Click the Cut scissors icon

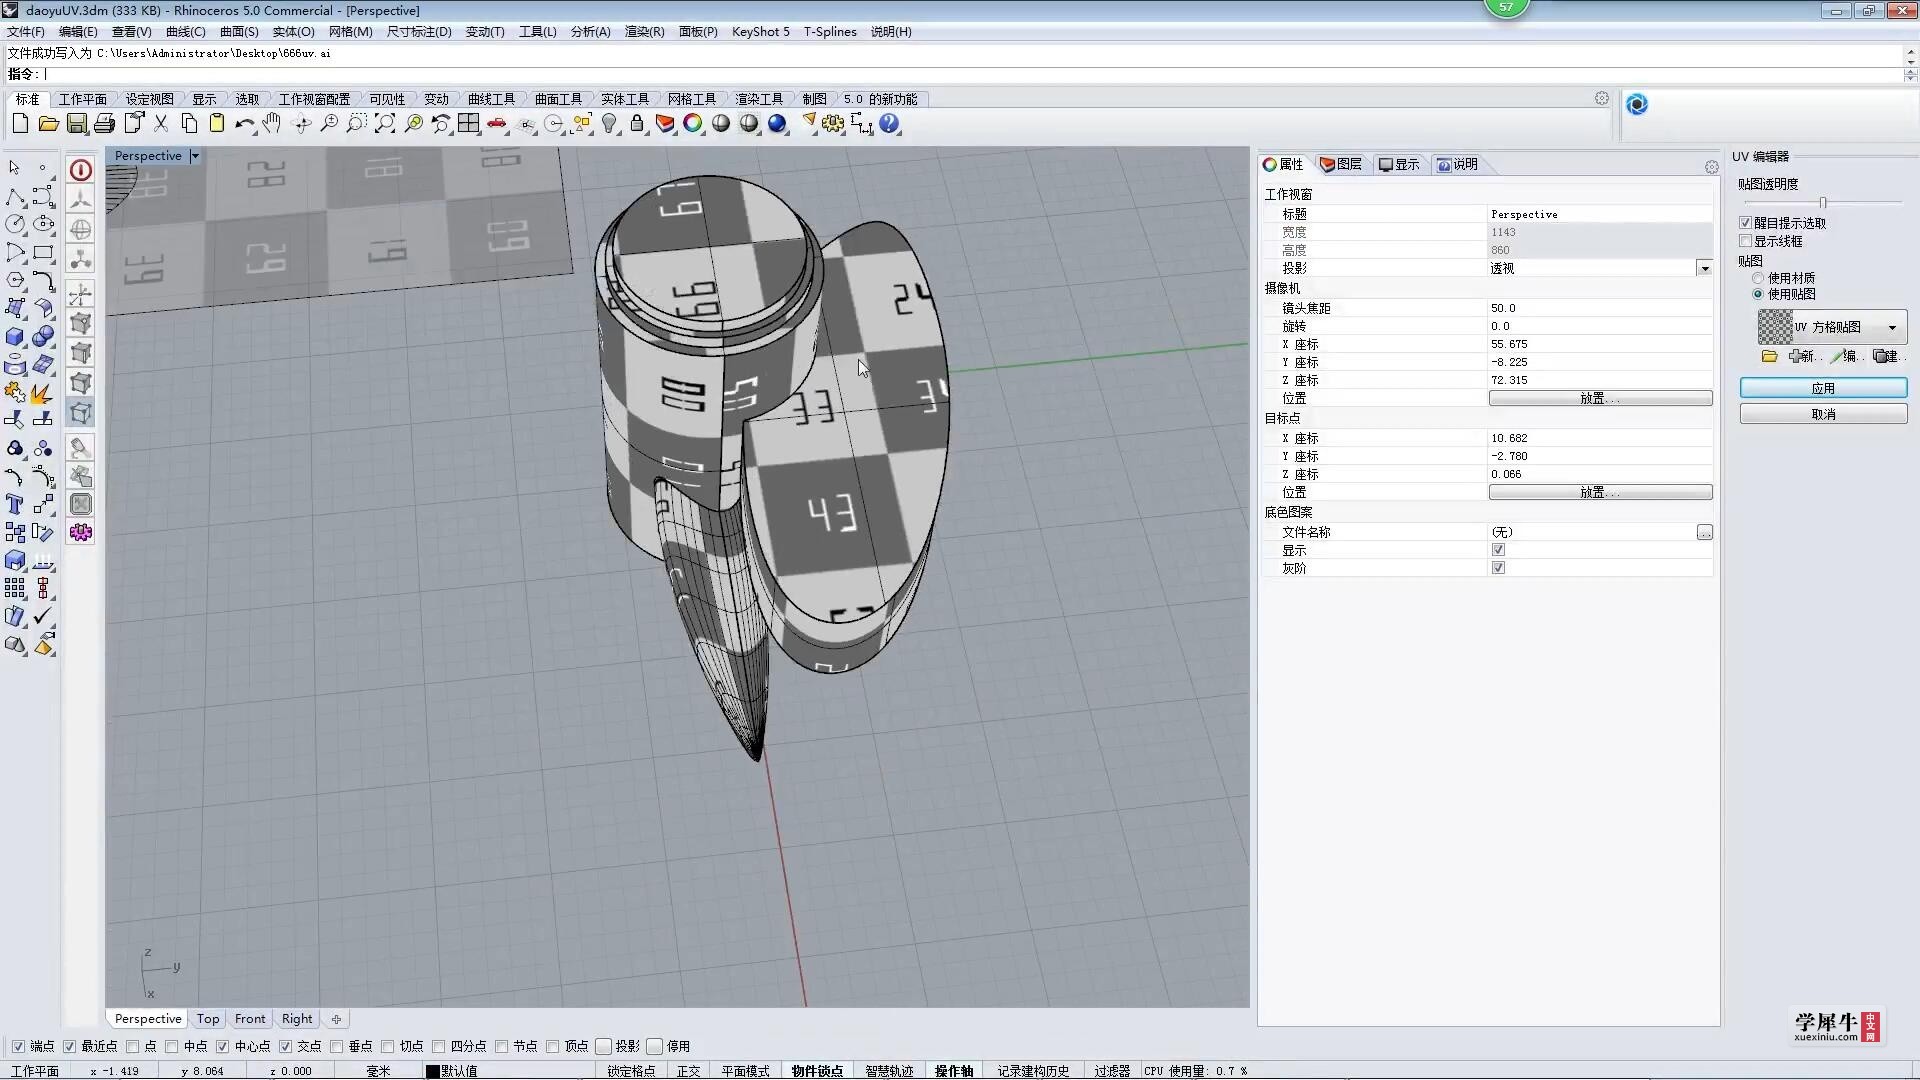[161, 124]
